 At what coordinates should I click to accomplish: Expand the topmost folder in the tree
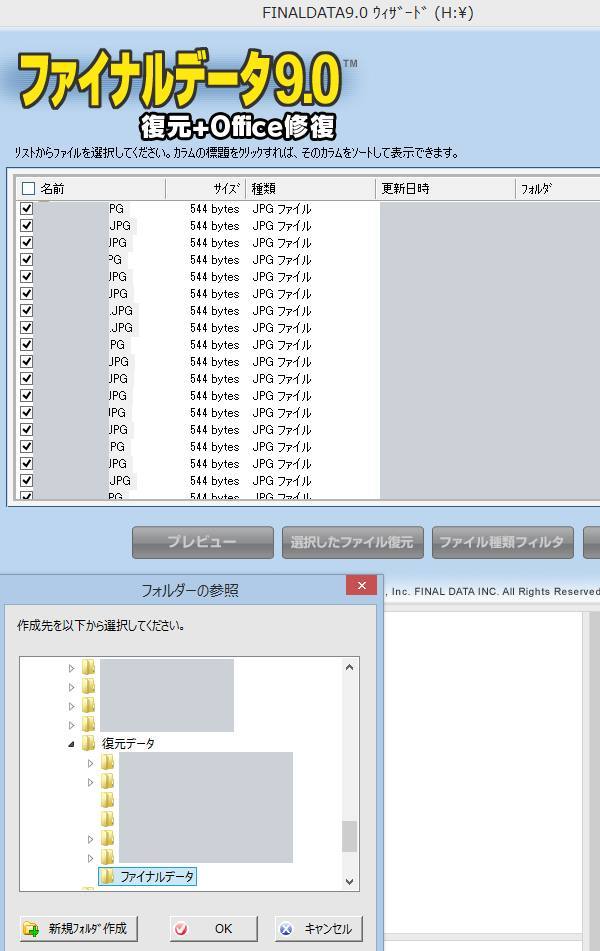pyautogui.click(x=71, y=668)
